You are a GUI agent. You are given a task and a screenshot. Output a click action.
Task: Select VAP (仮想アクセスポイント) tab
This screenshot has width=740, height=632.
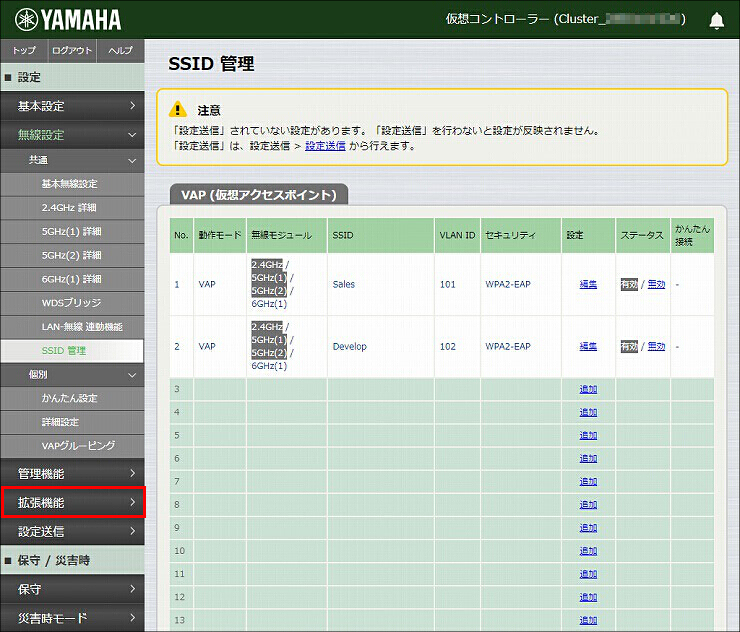259,194
